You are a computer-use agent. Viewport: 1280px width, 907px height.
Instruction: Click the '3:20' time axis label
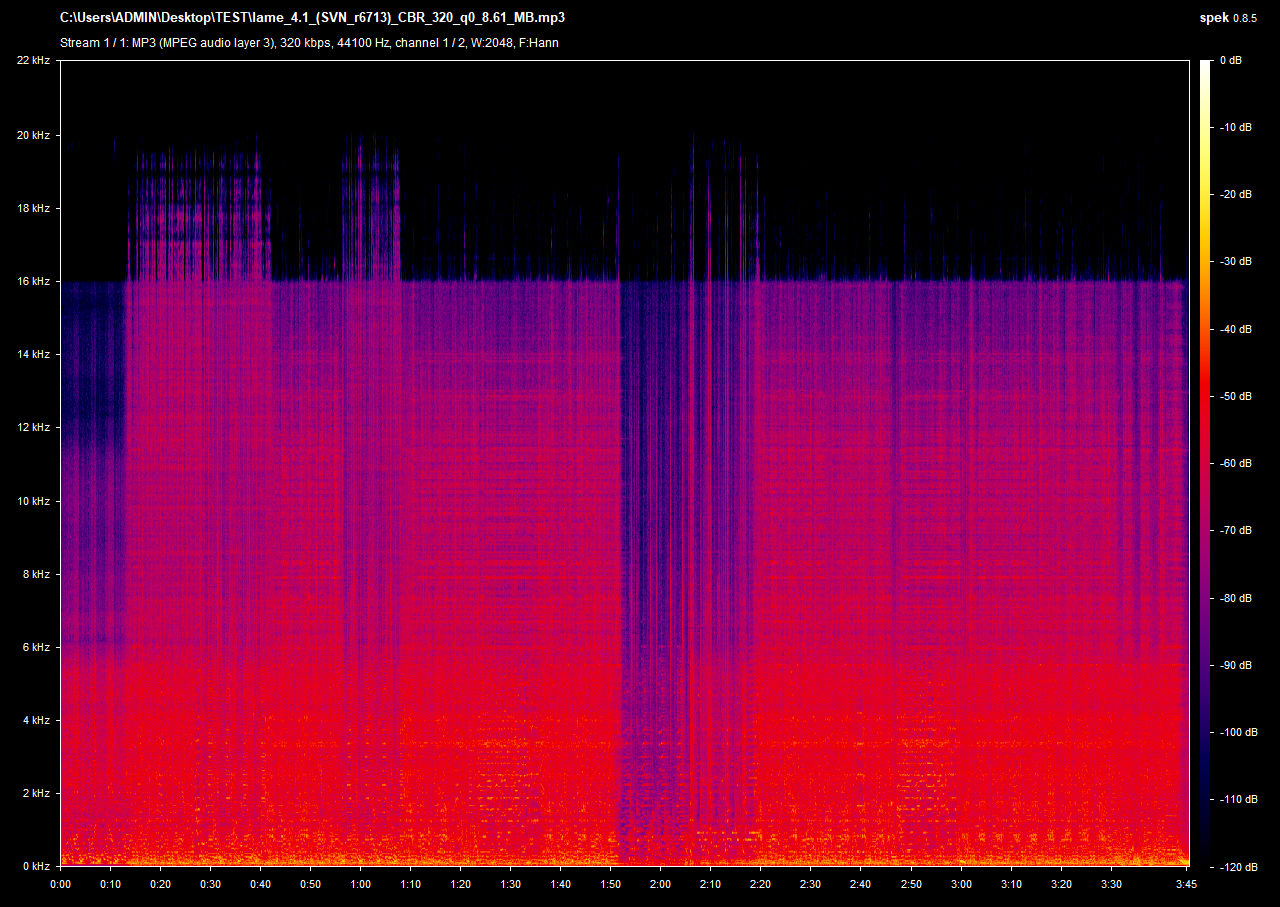[1061, 884]
